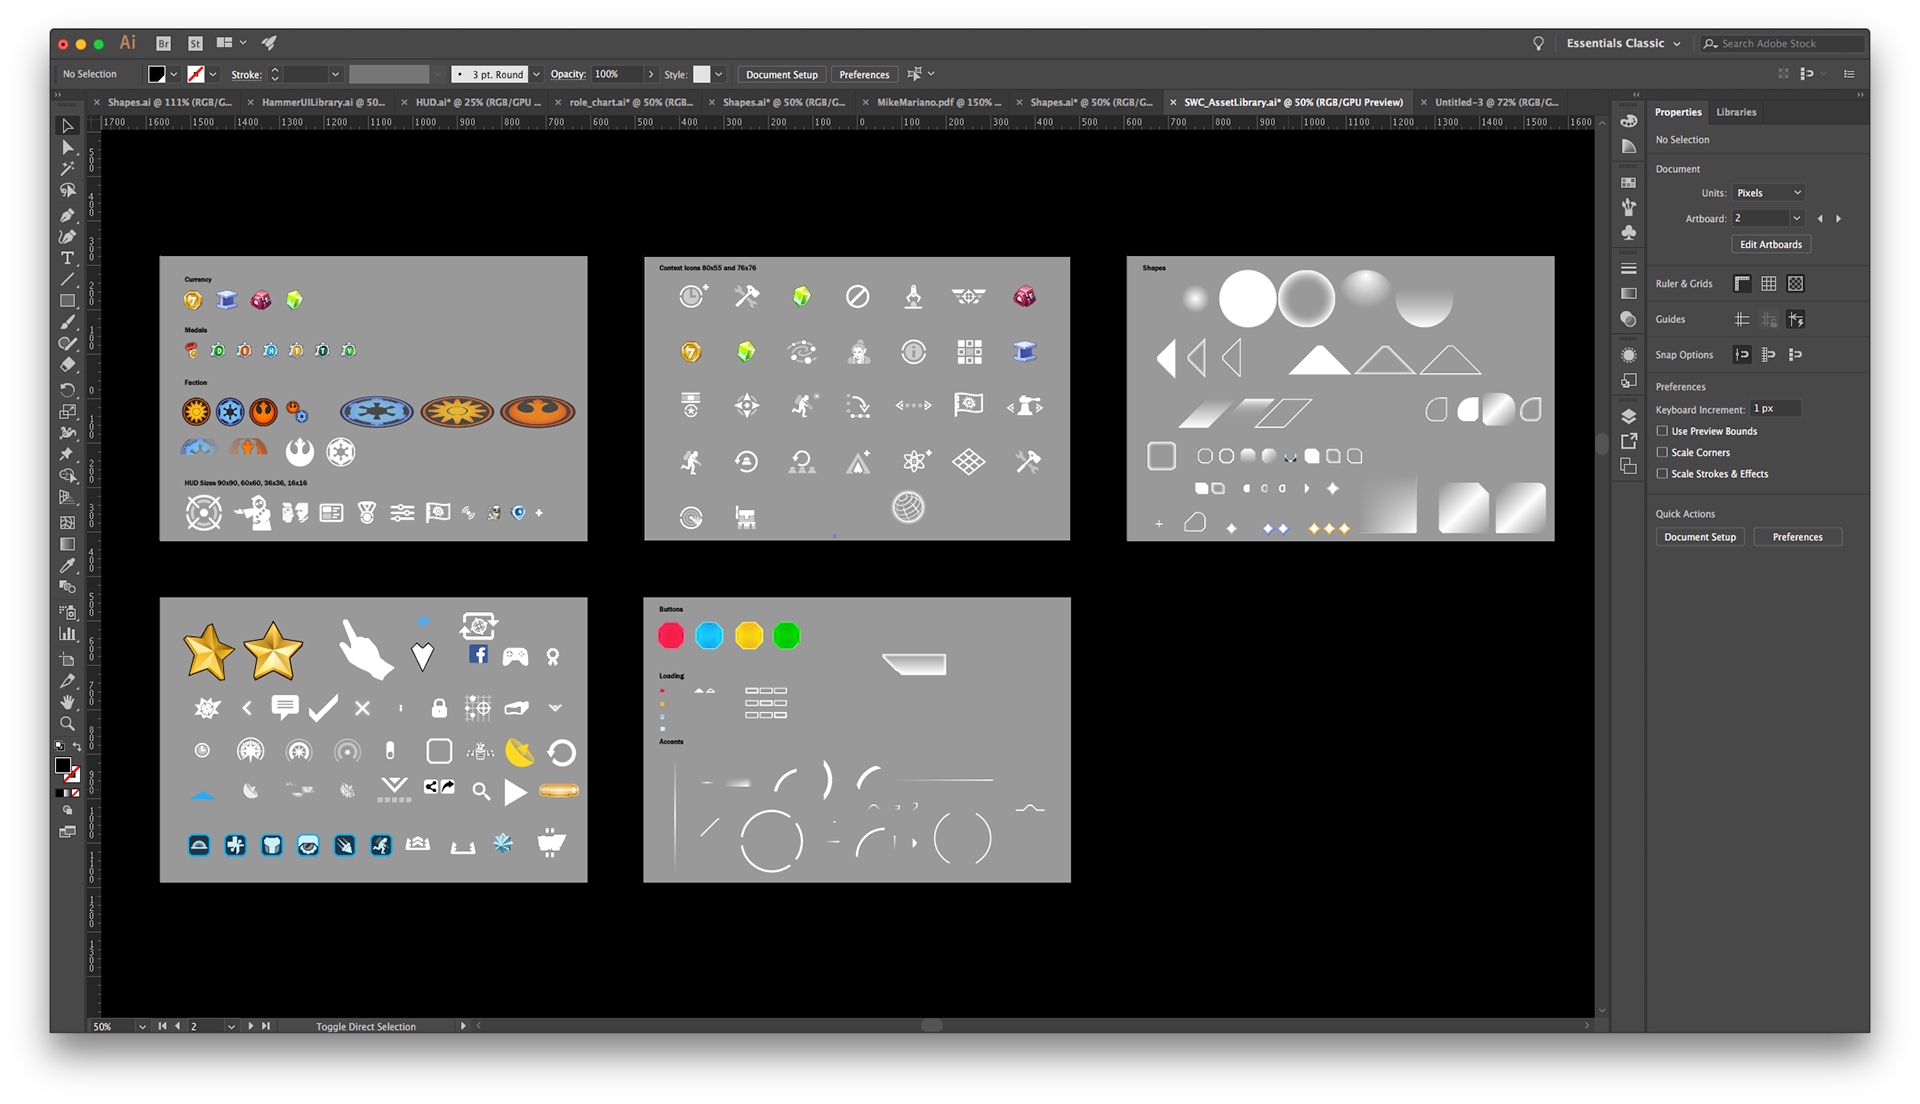Screen dimensions: 1920x1104
Task: Select the Magic Wand tool
Action: tap(67, 169)
